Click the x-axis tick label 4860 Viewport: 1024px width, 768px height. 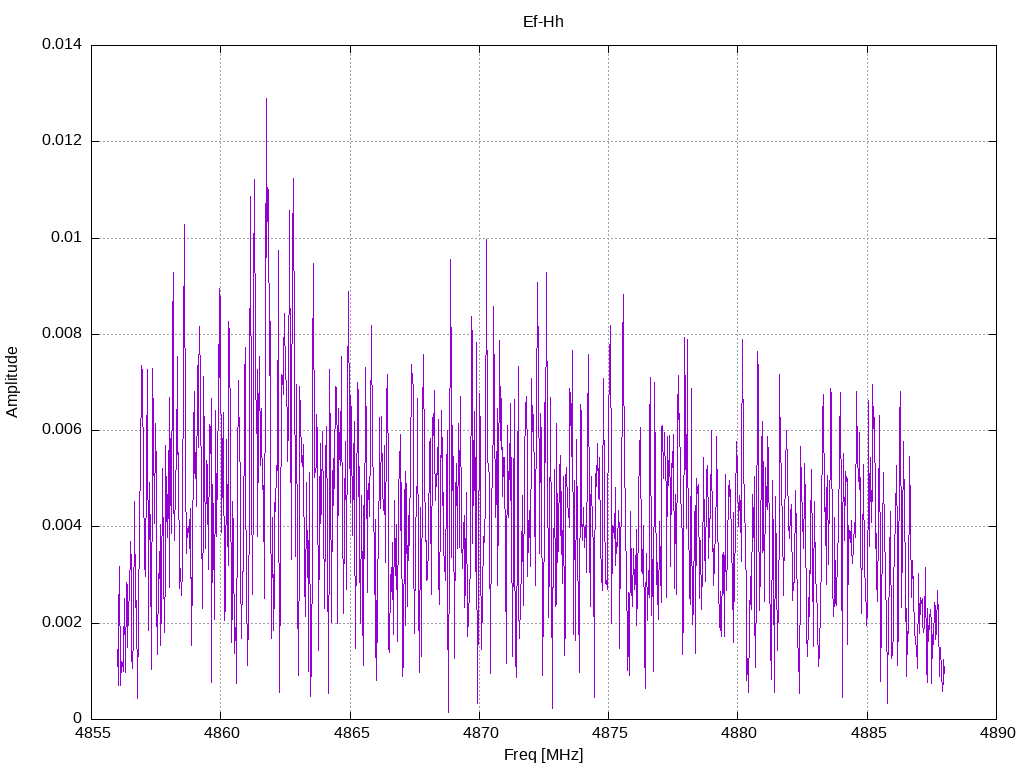221,733
